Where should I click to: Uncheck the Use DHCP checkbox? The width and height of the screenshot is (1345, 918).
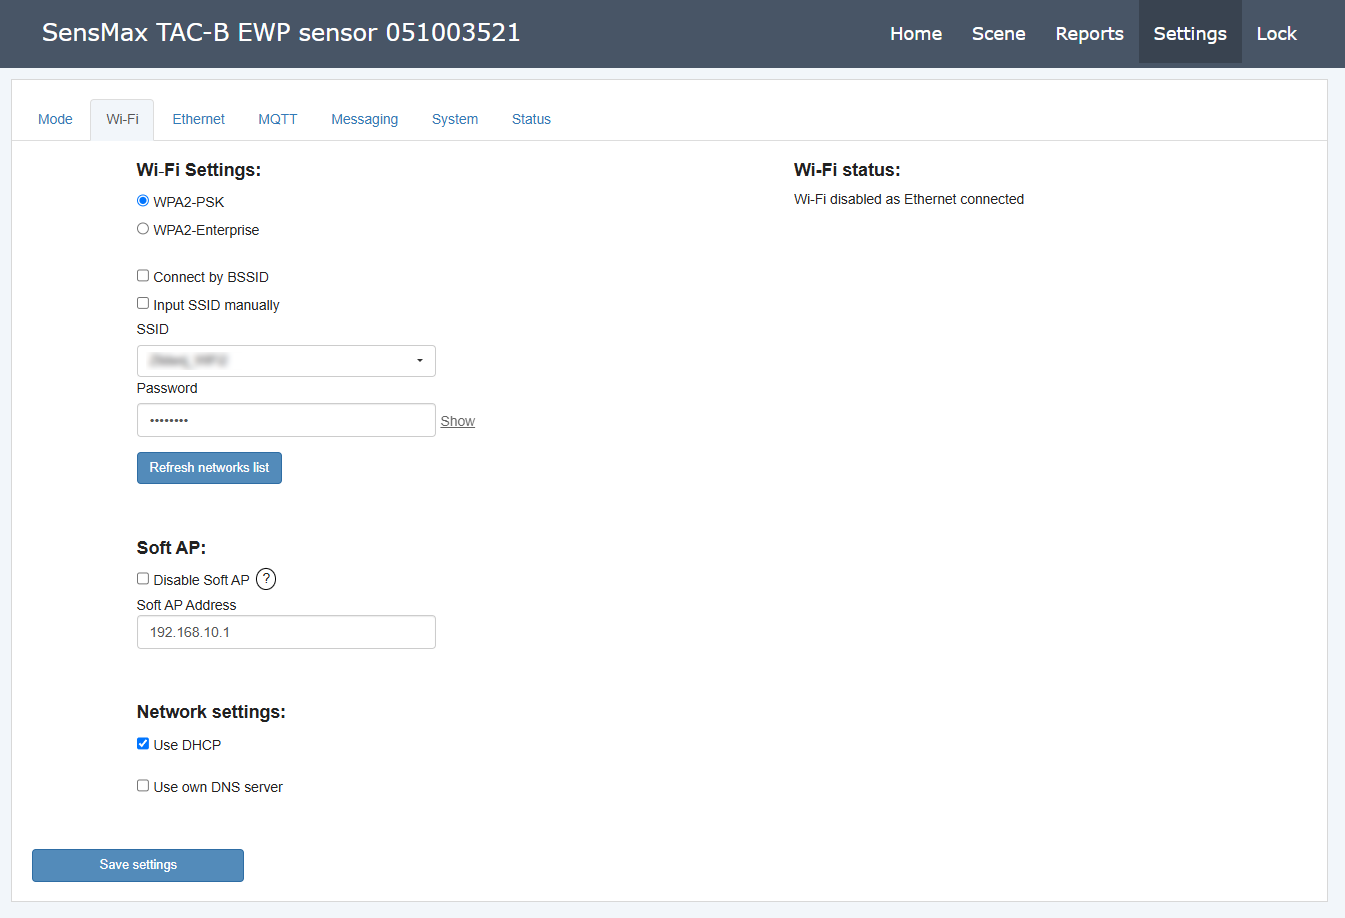(x=143, y=744)
